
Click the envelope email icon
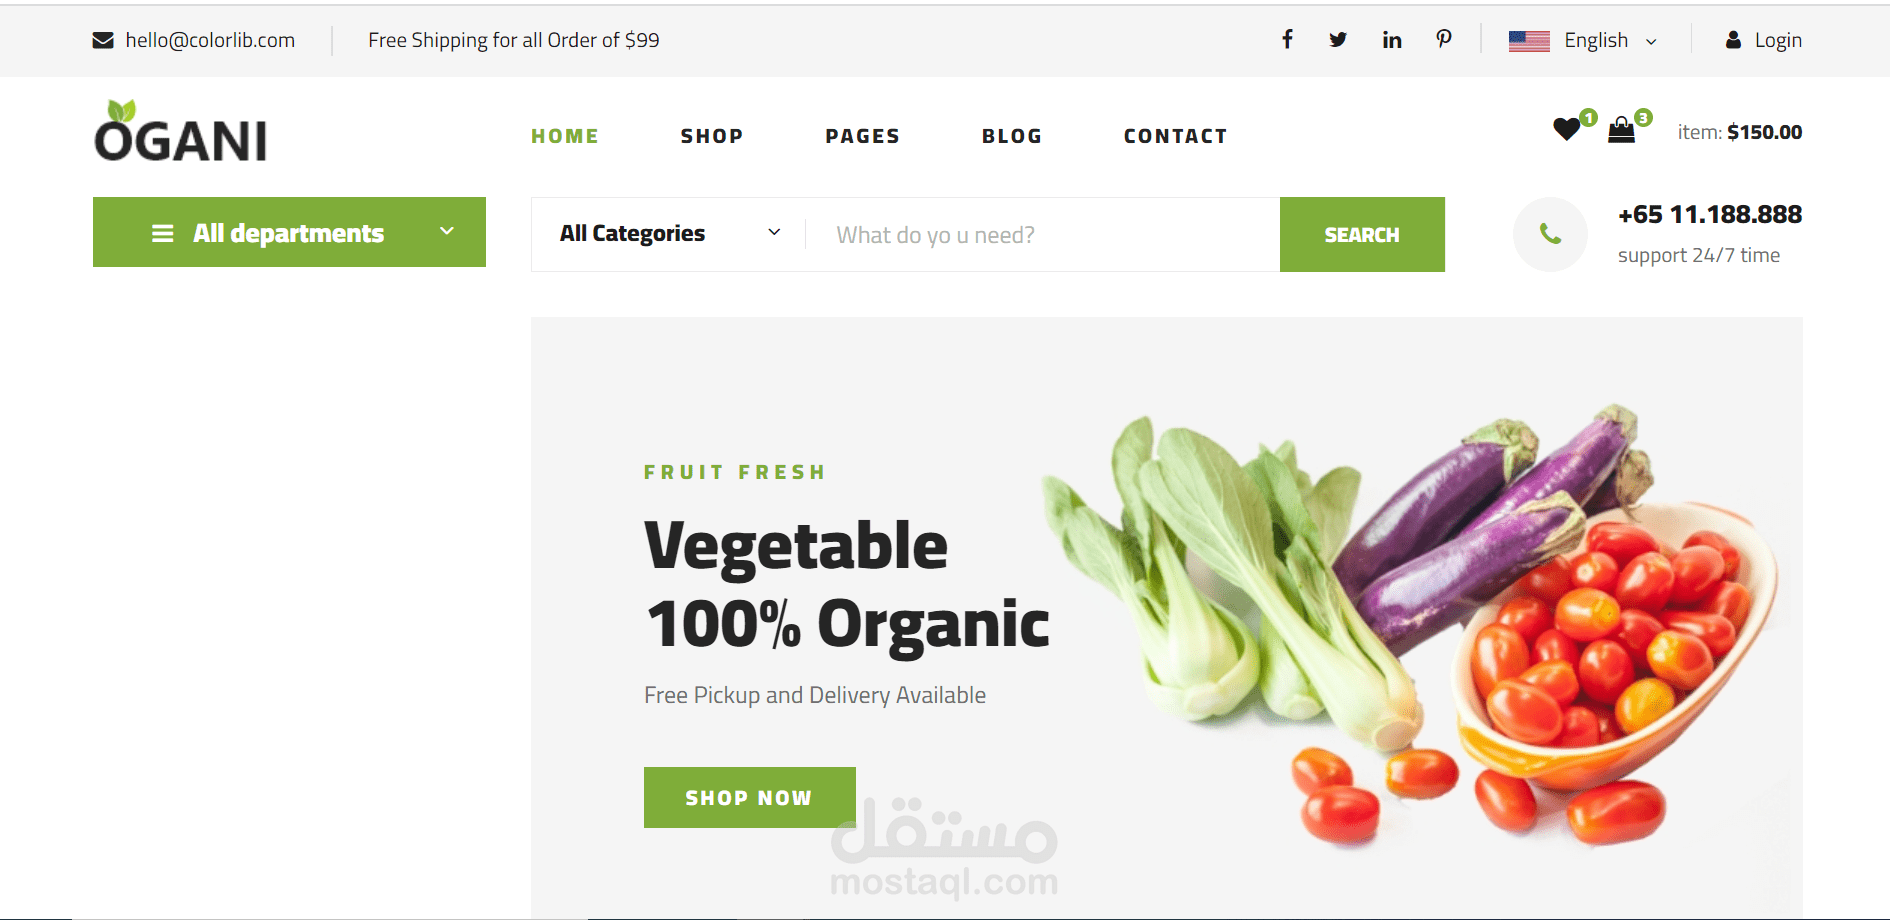click(x=103, y=40)
